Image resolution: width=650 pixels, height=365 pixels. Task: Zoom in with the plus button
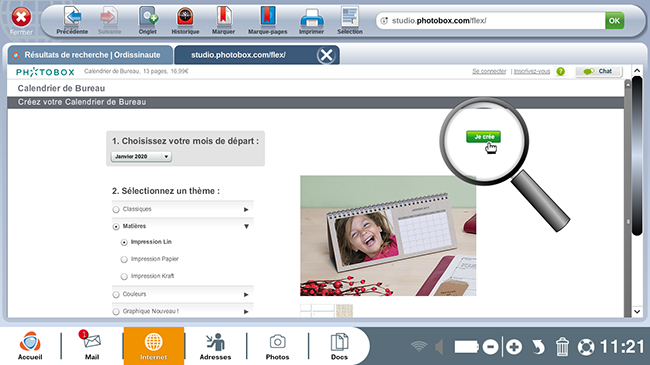coord(514,347)
